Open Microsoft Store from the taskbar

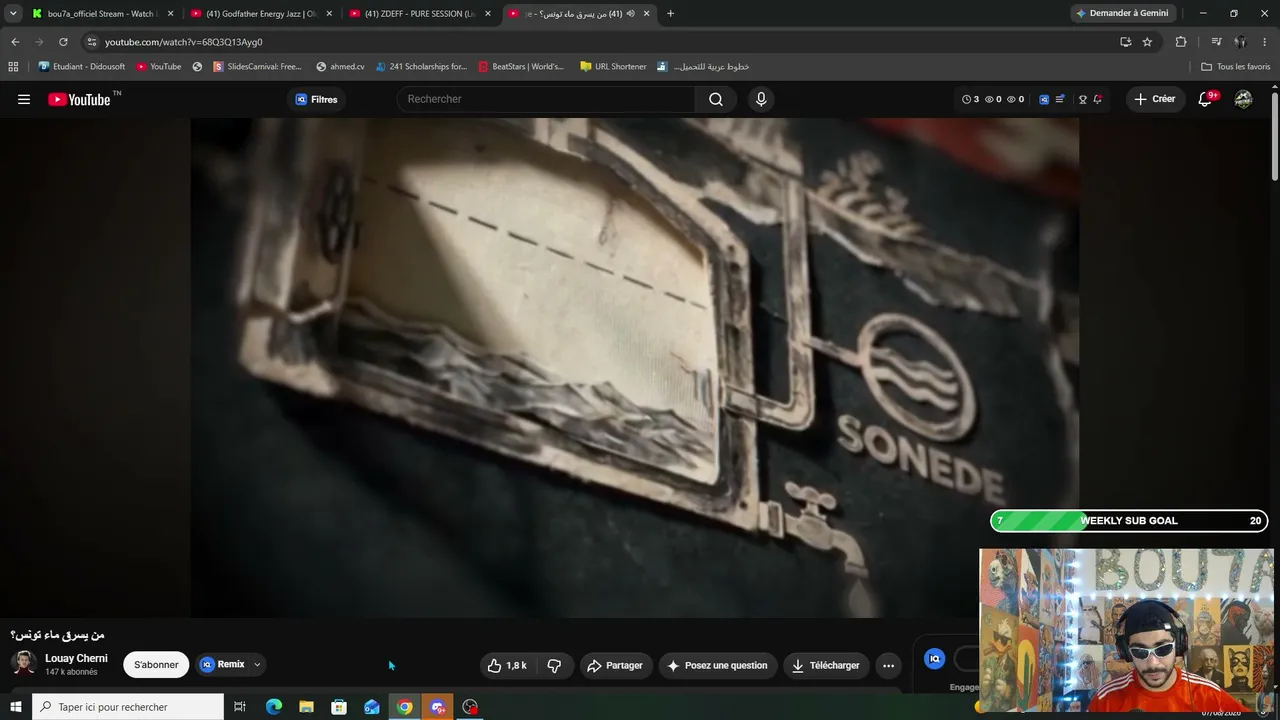tap(339, 707)
